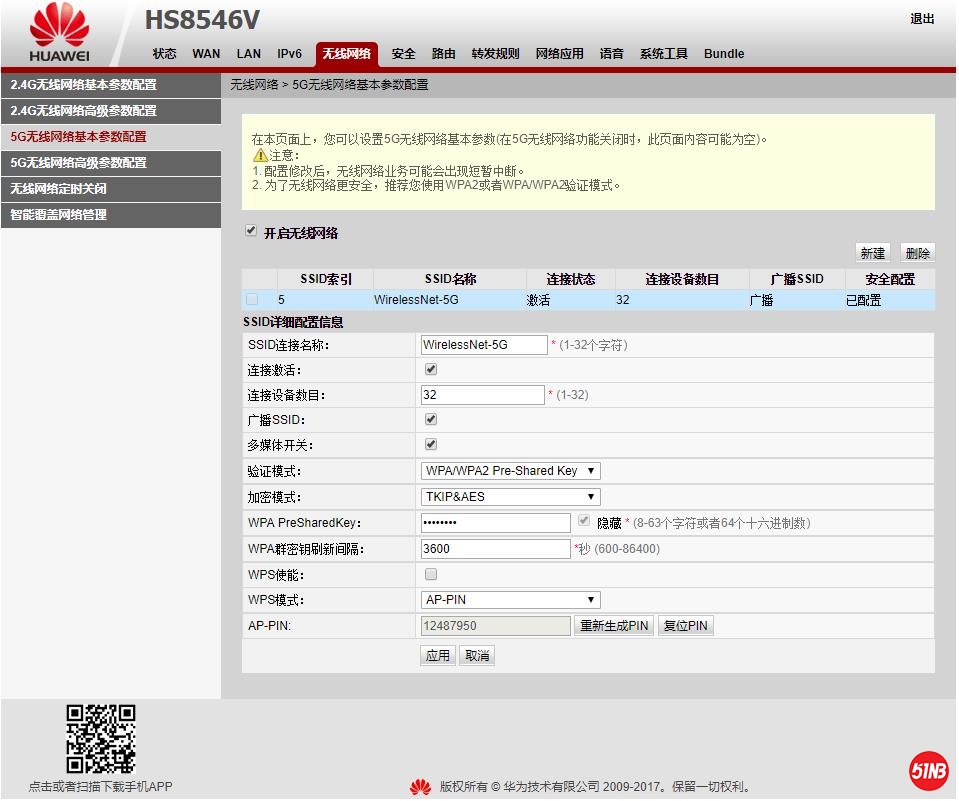Expand the 加密模式 TKIP&AES dropdown

[510, 497]
